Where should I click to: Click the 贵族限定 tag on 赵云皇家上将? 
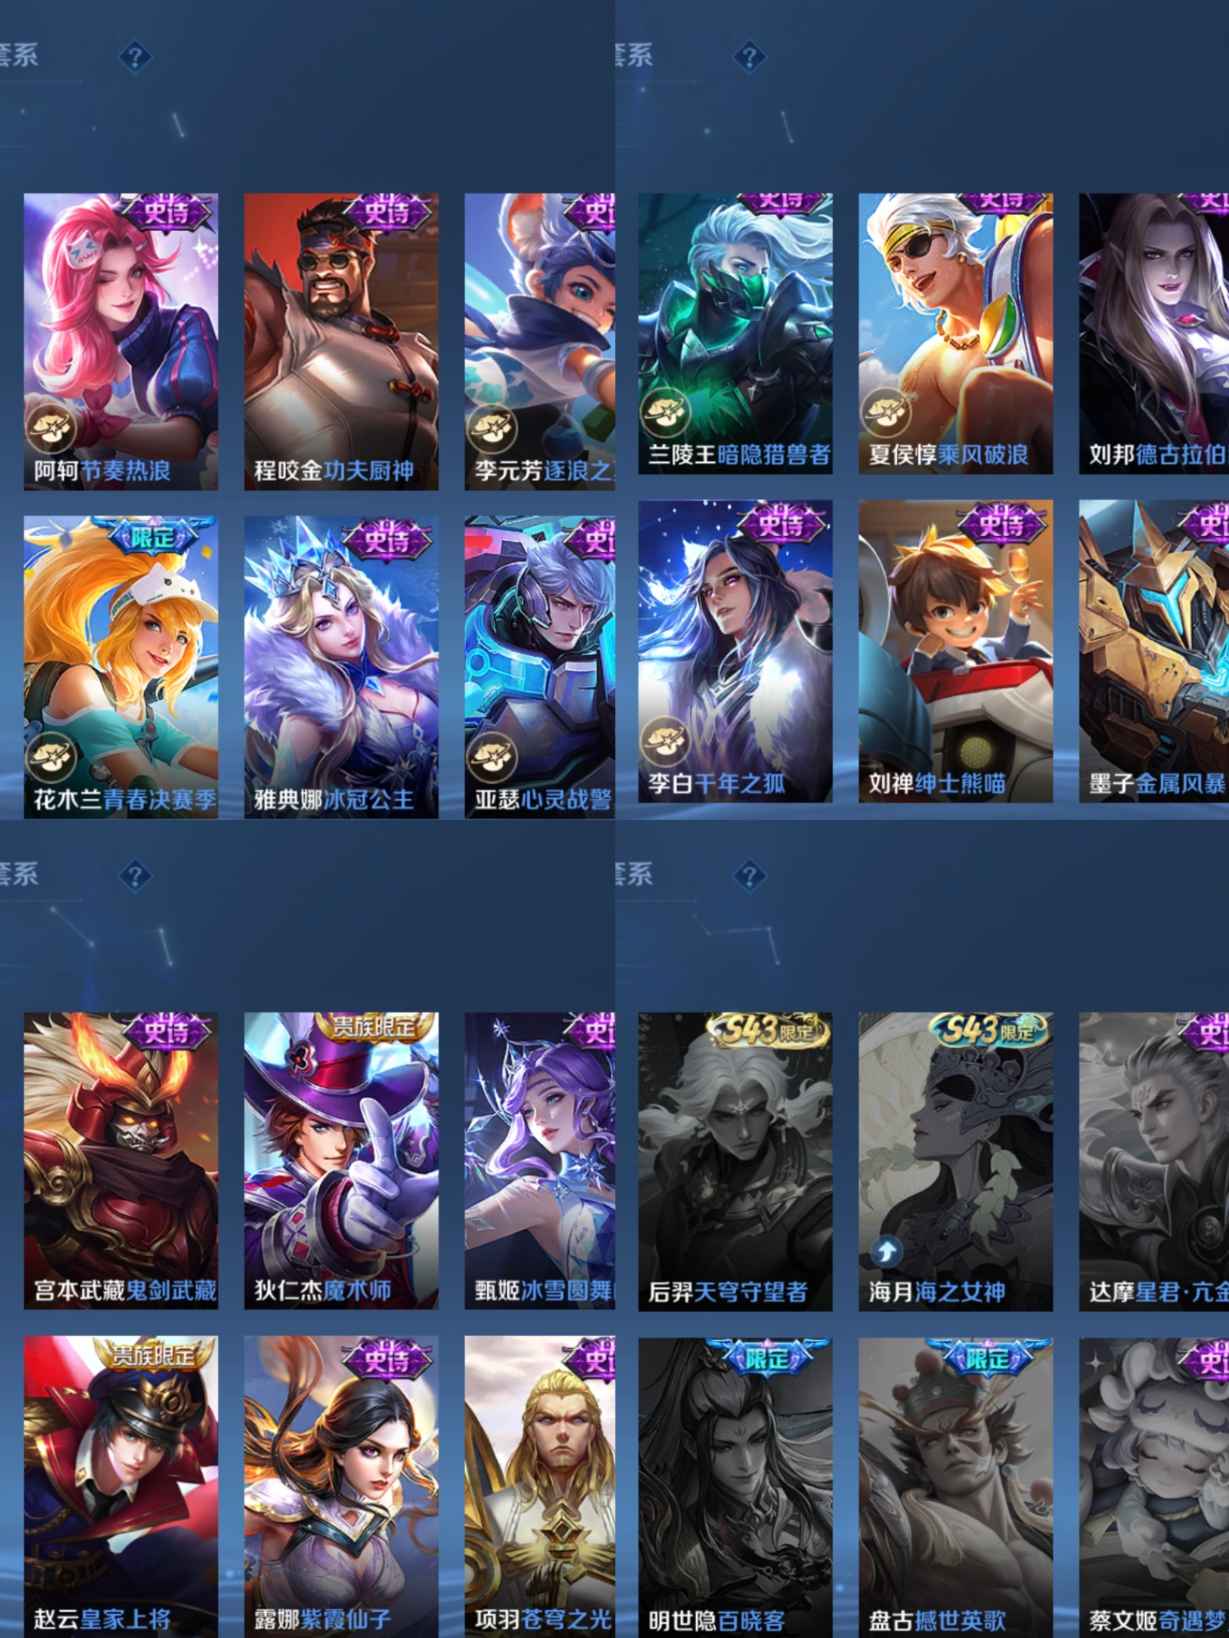[154, 1355]
